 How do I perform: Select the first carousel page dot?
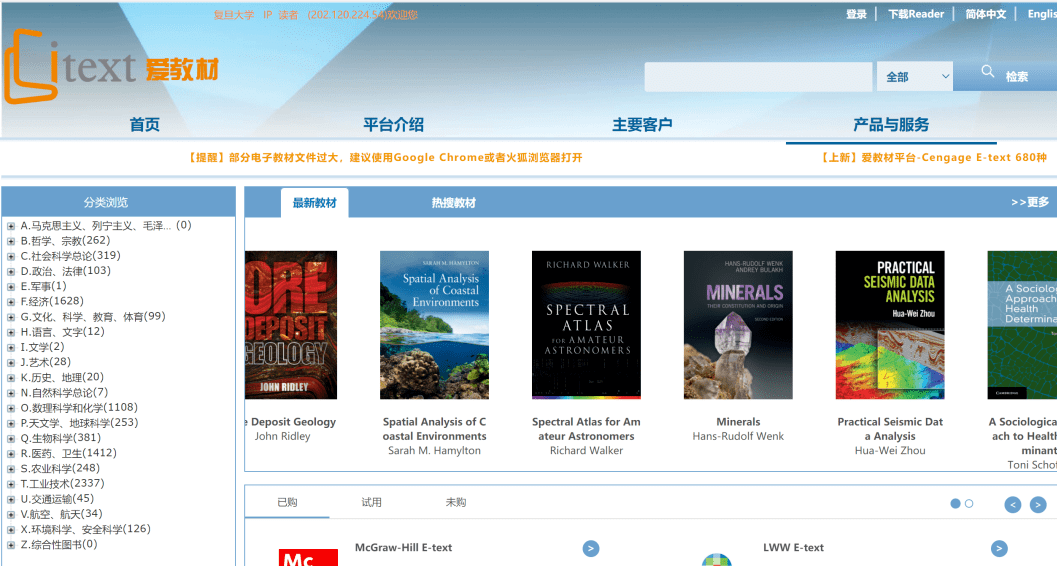click(x=955, y=503)
